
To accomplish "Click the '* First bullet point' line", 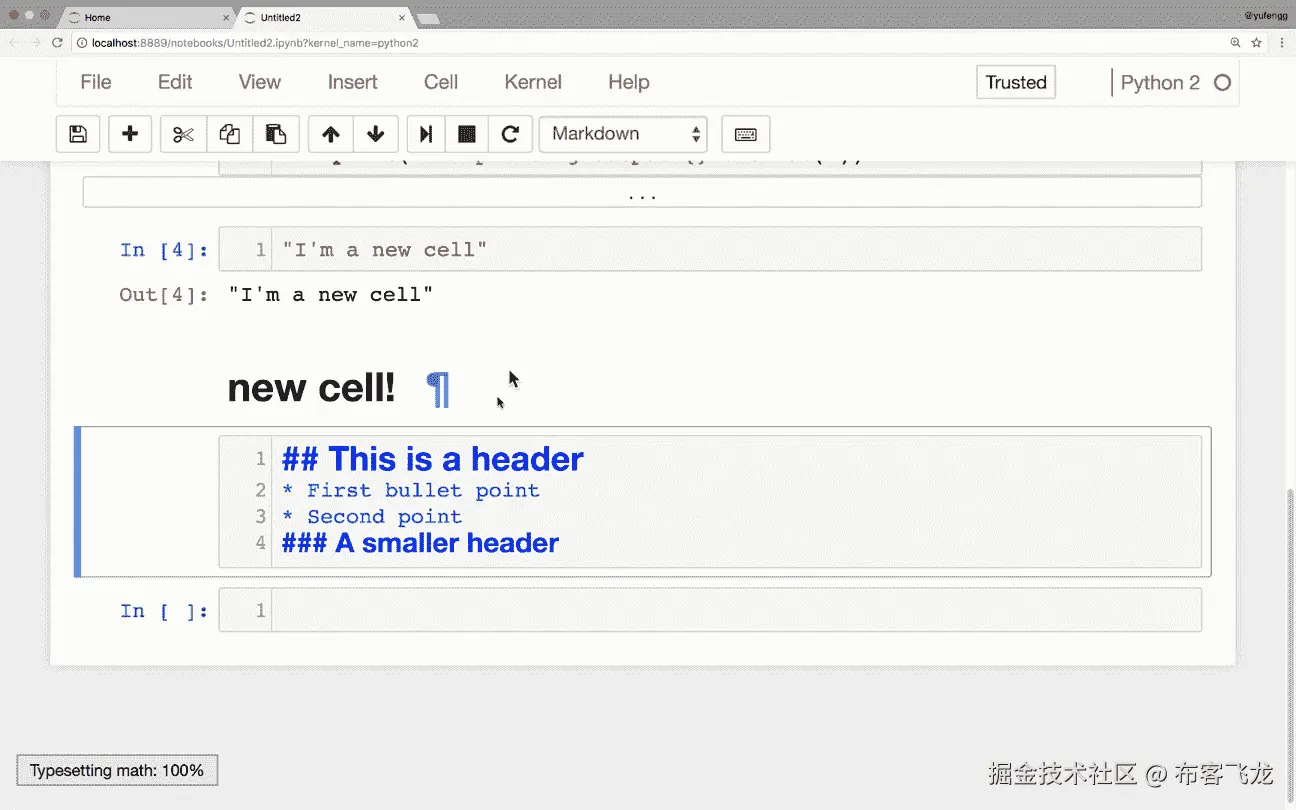I will [410, 490].
